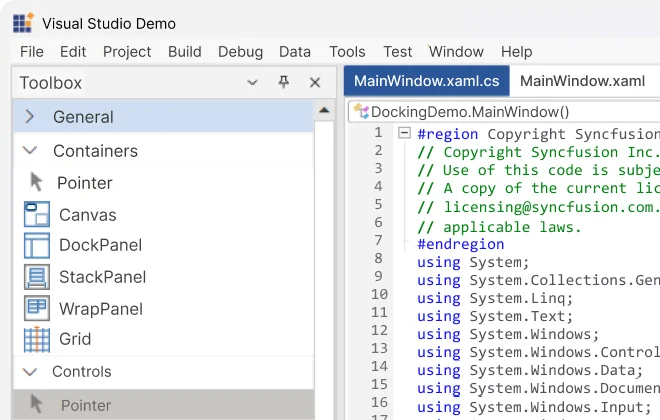Pin the Toolbox panel with the pushpin icon

coord(284,82)
